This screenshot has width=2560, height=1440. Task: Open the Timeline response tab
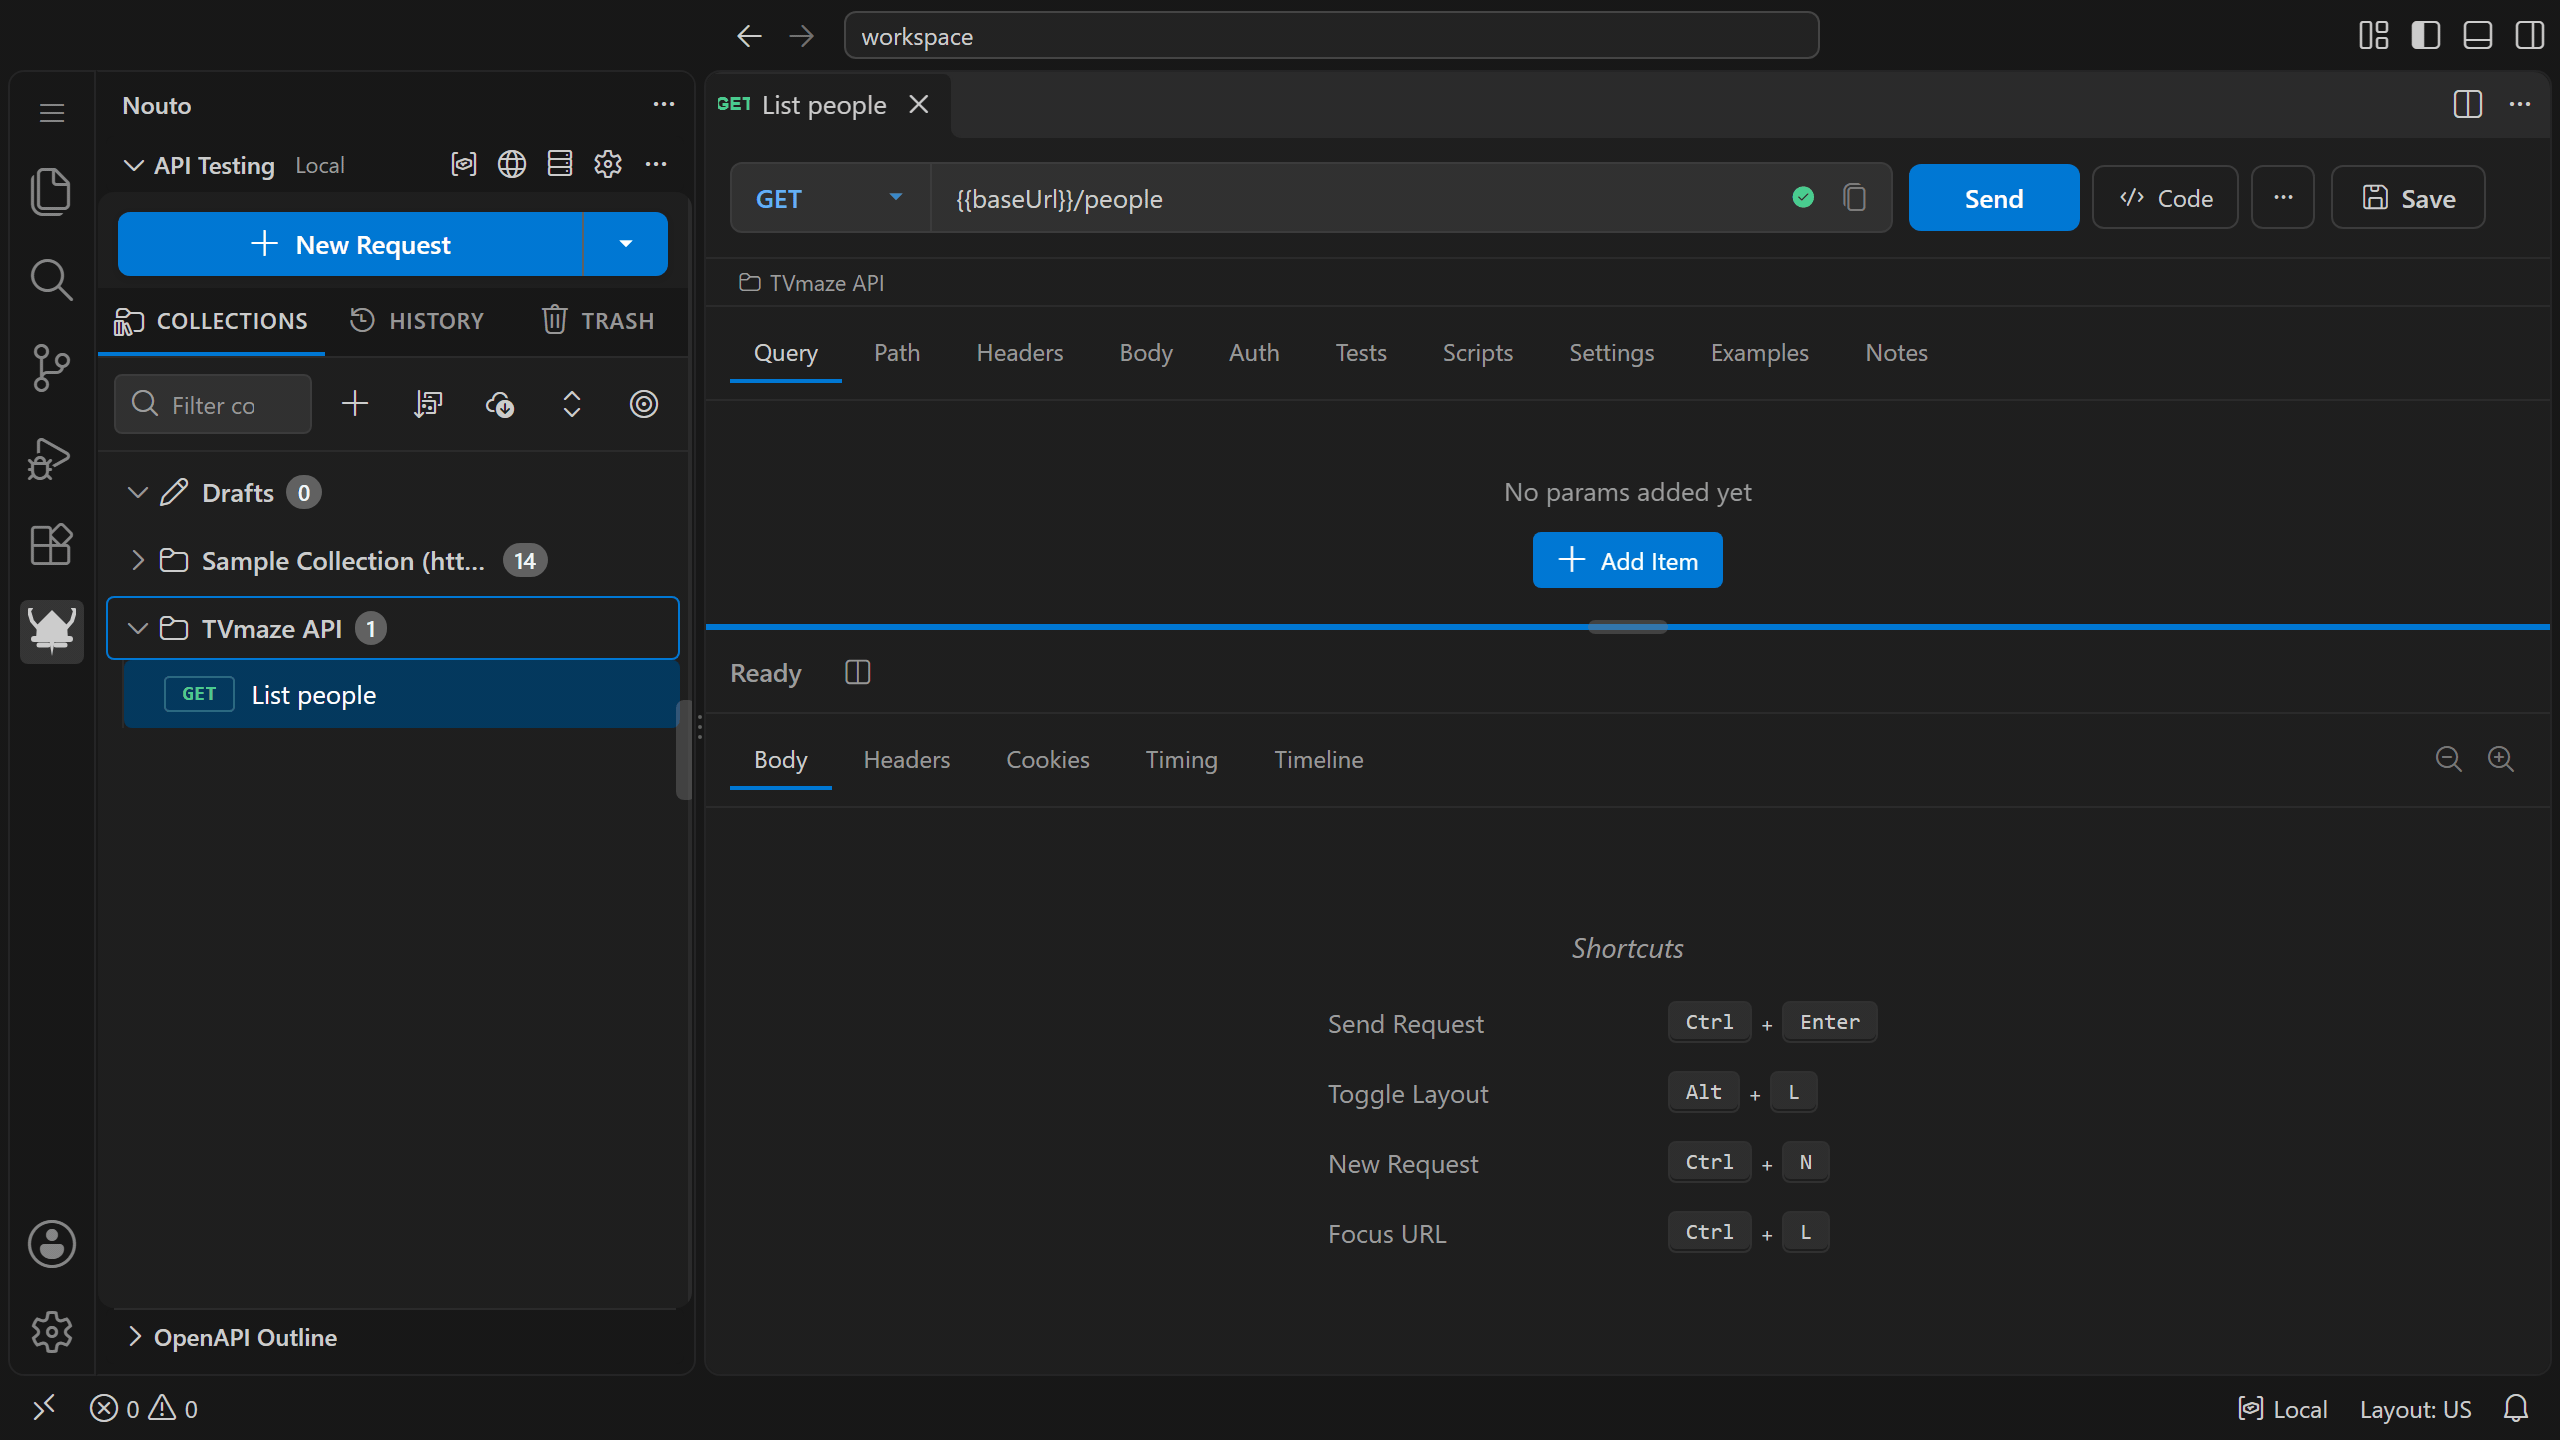click(x=1318, y=760)
